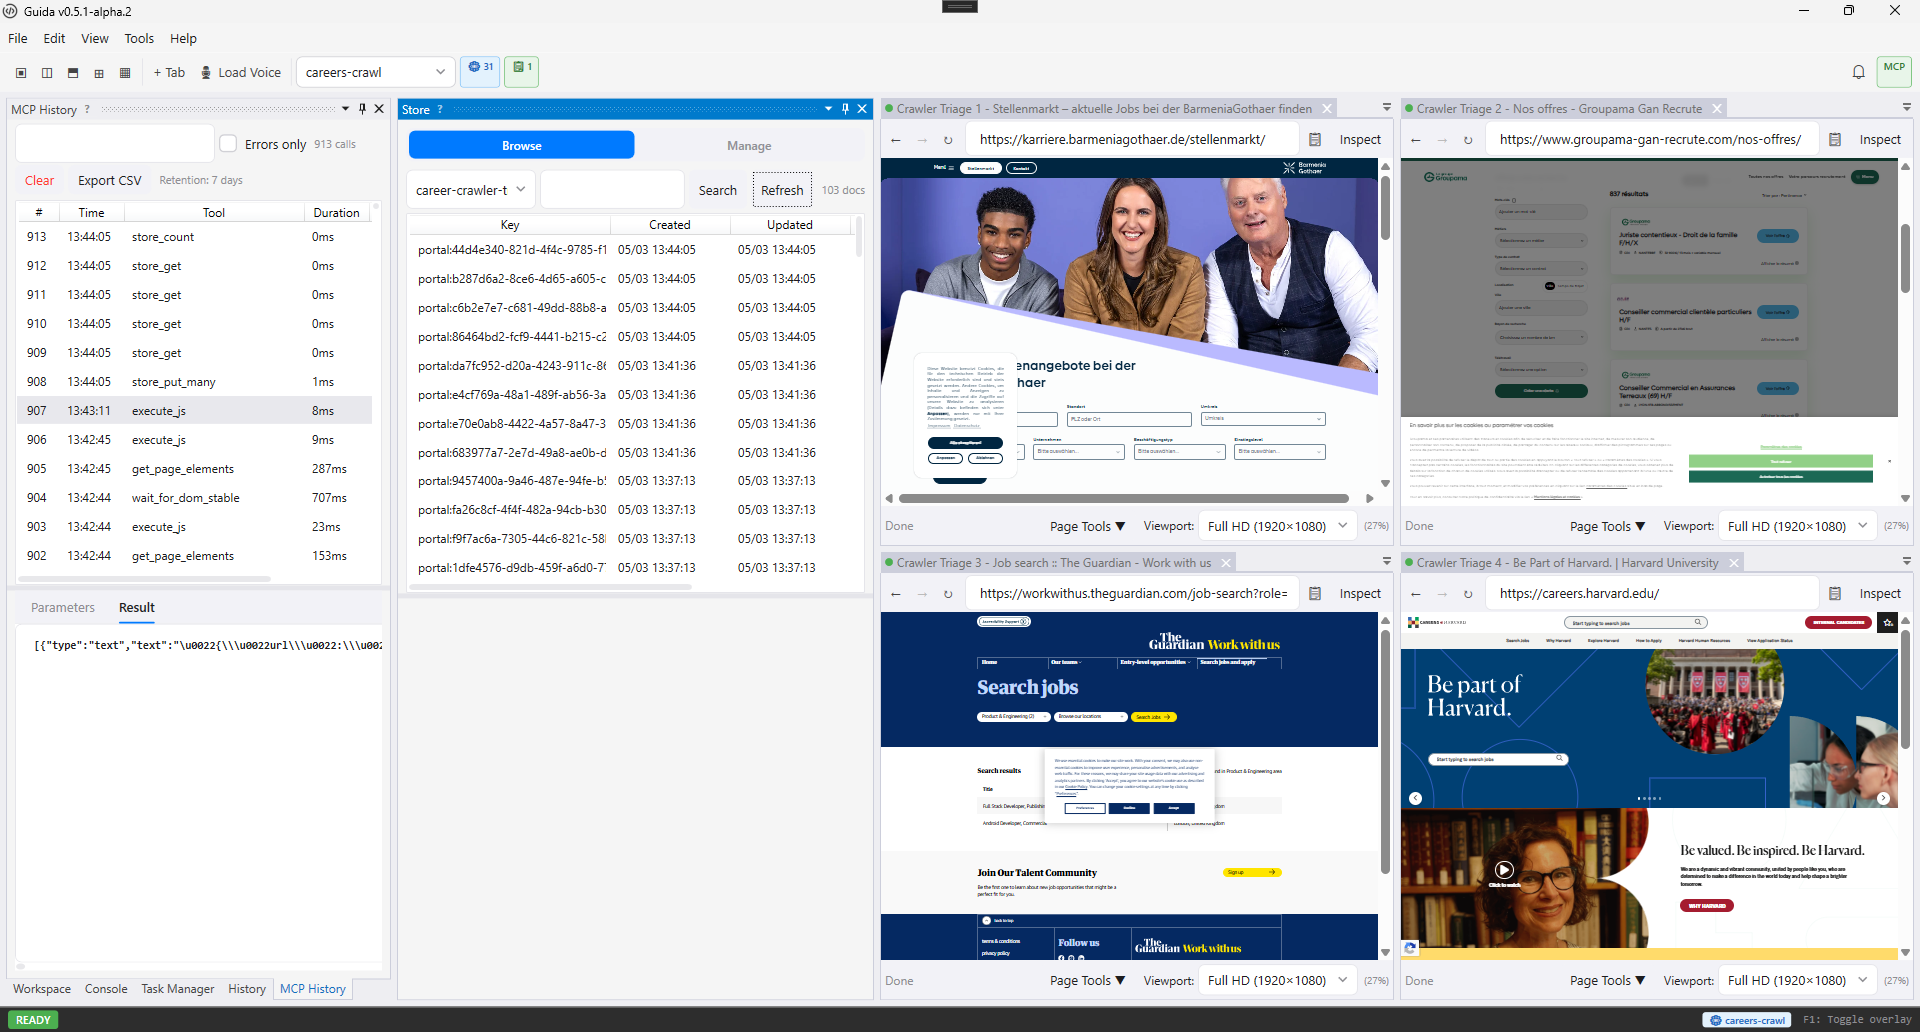Reload the Crawler Triage 1 page
The width and height of the screenshot is (1920, 1032).
coord(948,140)
